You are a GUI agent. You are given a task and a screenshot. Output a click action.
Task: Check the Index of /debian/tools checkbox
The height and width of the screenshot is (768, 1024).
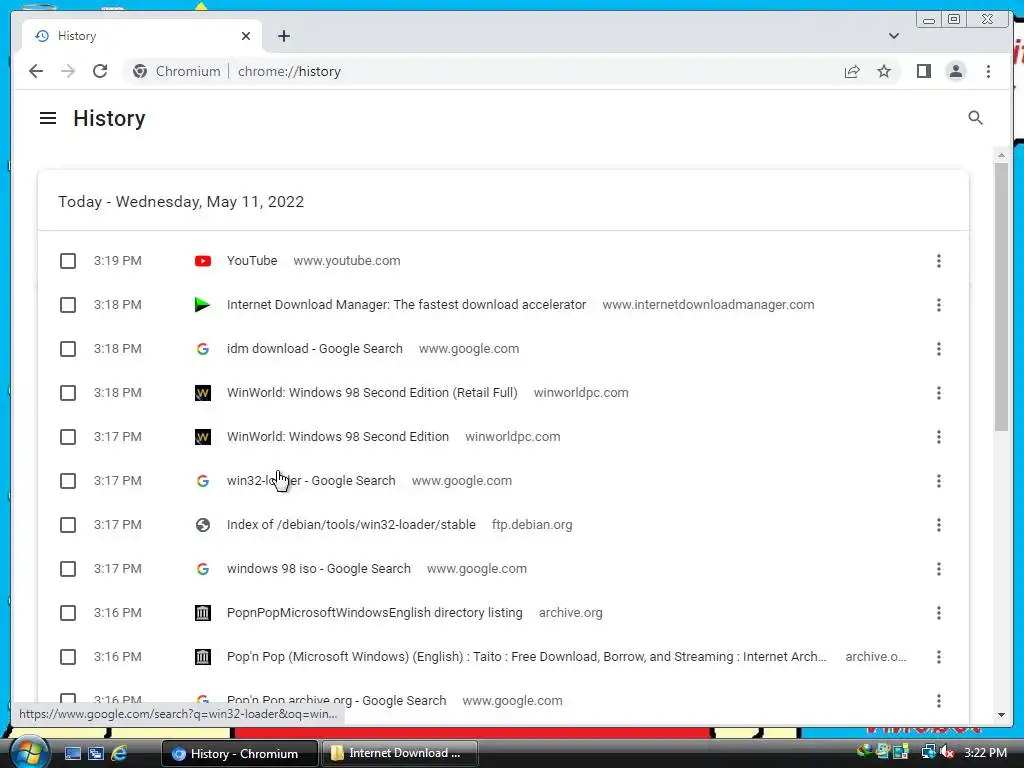coord(68,525)
